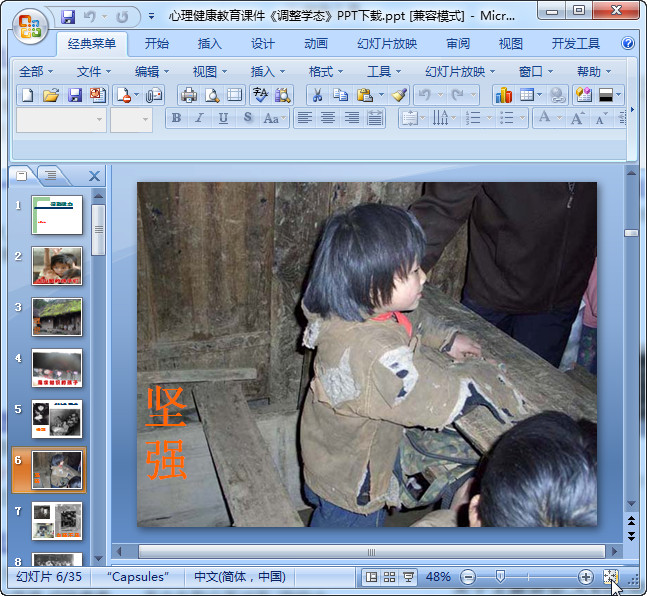Screen dimensions: 647x596
Task: Zoom out with minus button
Action: pos(468,577)
